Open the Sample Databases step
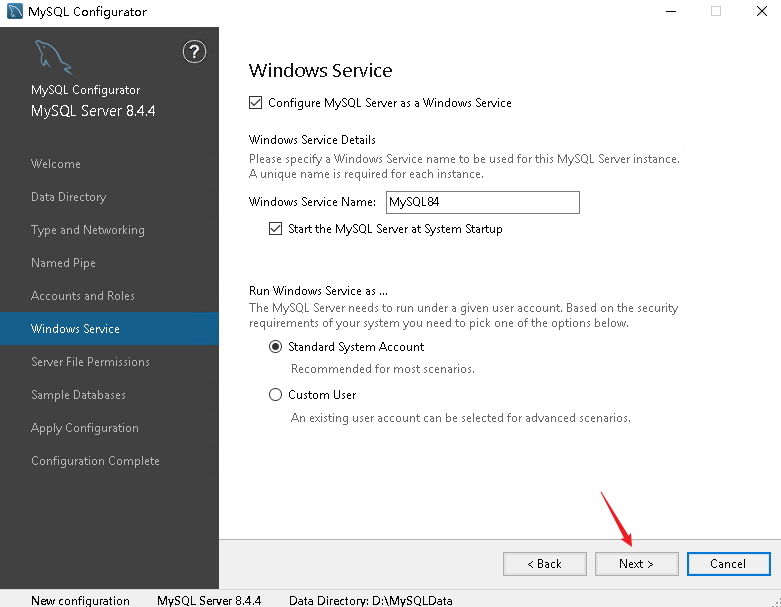 coord(78,395)
